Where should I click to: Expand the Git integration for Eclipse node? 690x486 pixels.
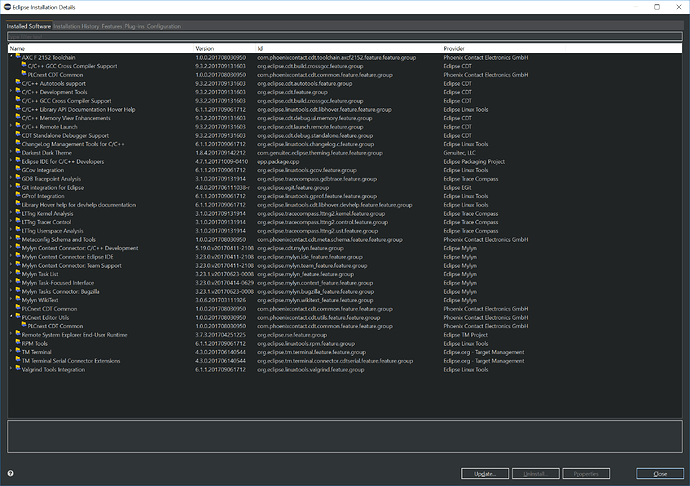coord(11,187)
